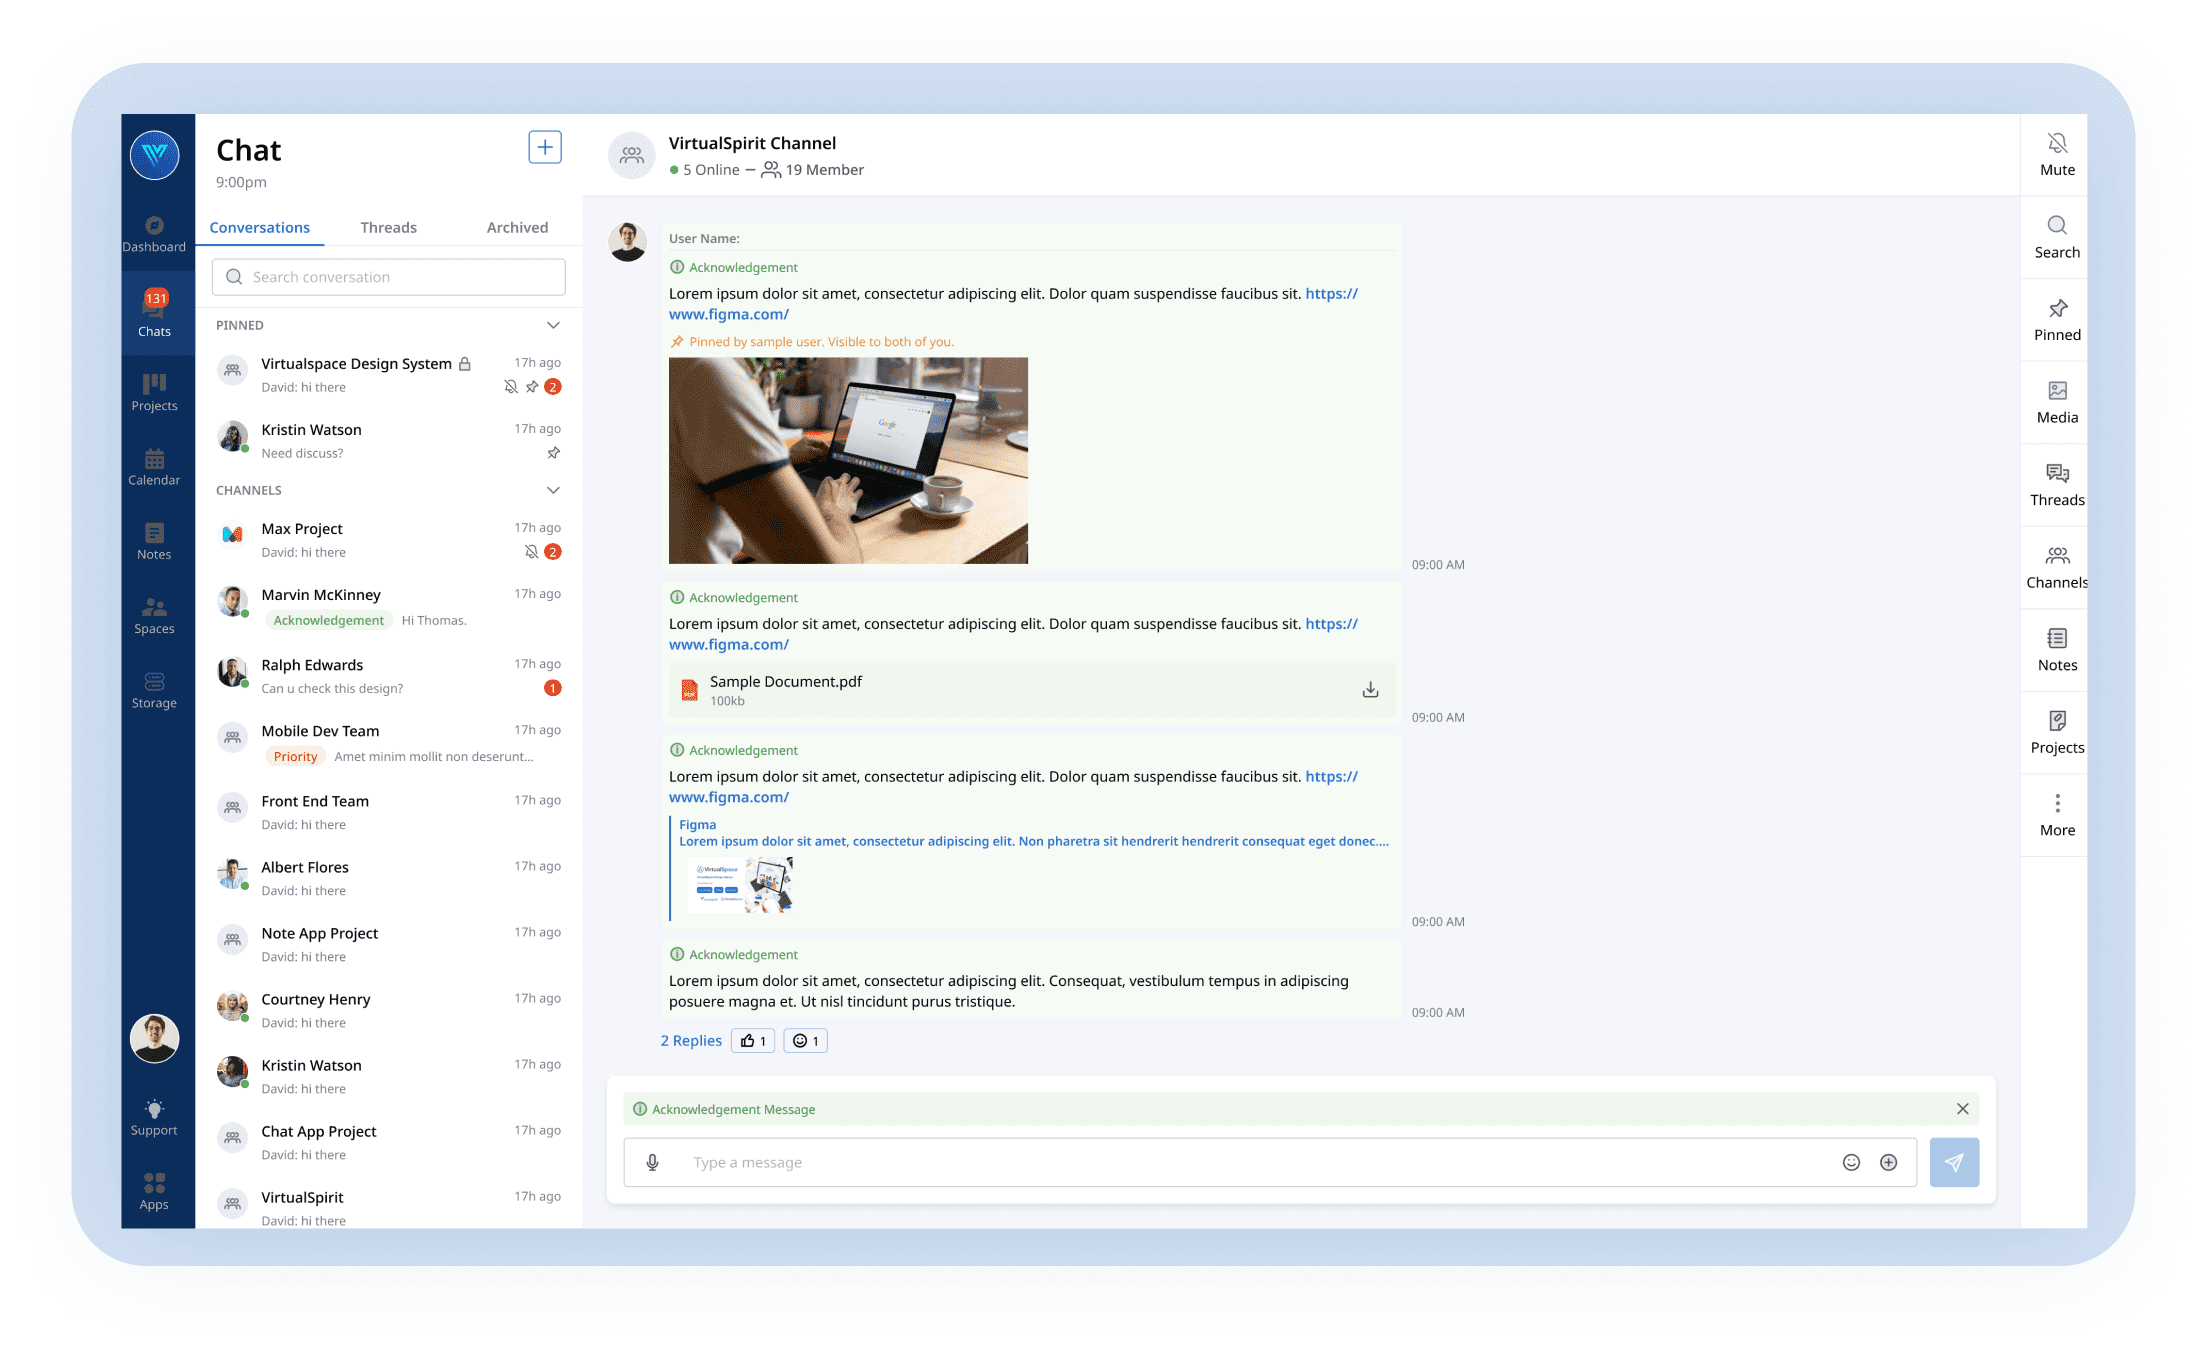Open Note App Project channel
This screenshot has width=2207, height=1355.
[389, 944]
